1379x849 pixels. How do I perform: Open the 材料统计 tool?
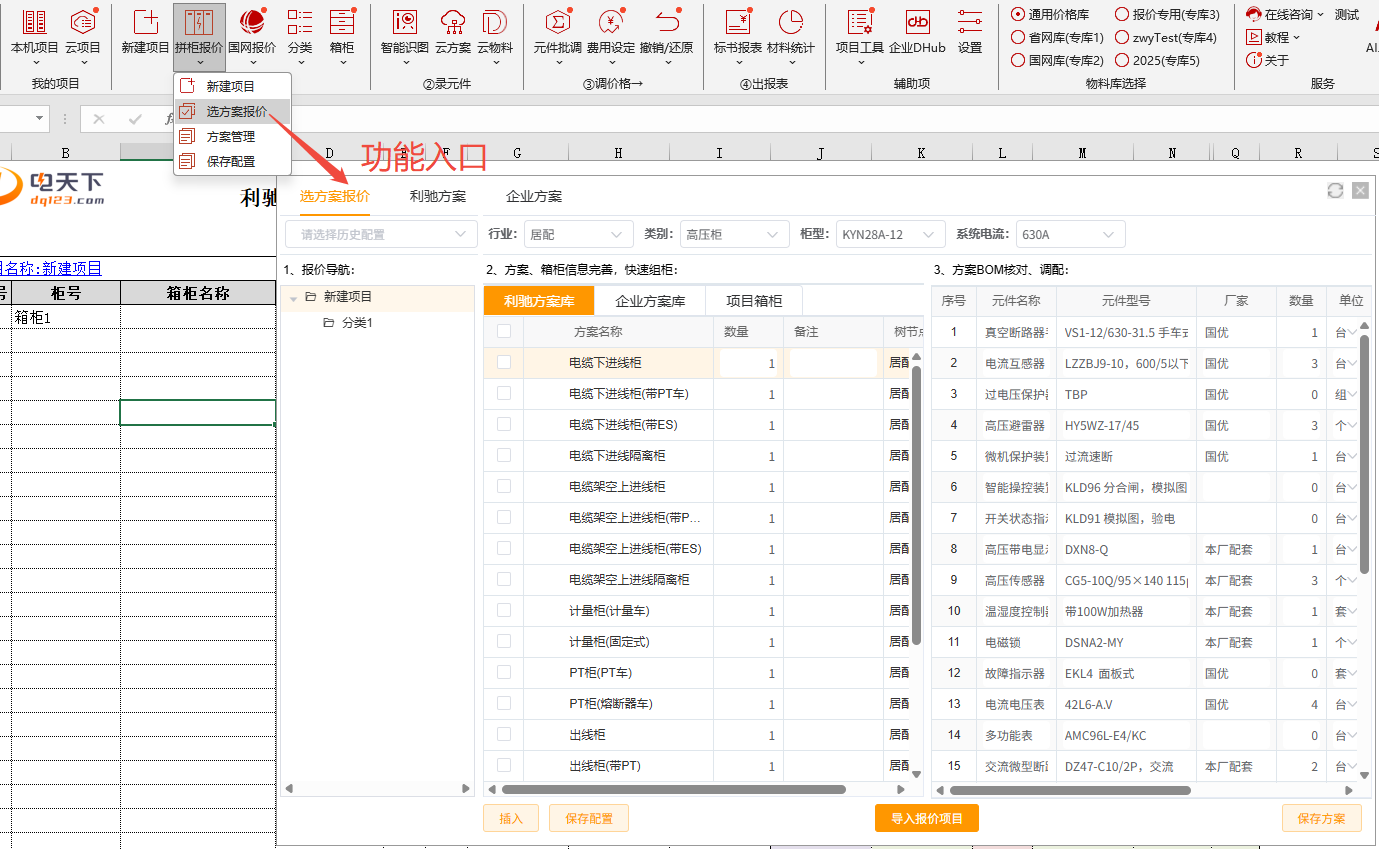(x=791, y=32)
